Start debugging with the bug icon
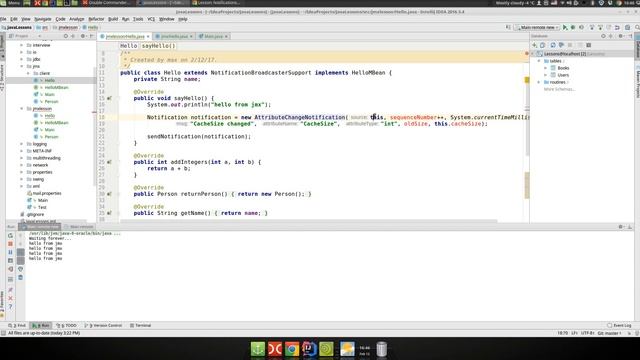 [573, 27]
